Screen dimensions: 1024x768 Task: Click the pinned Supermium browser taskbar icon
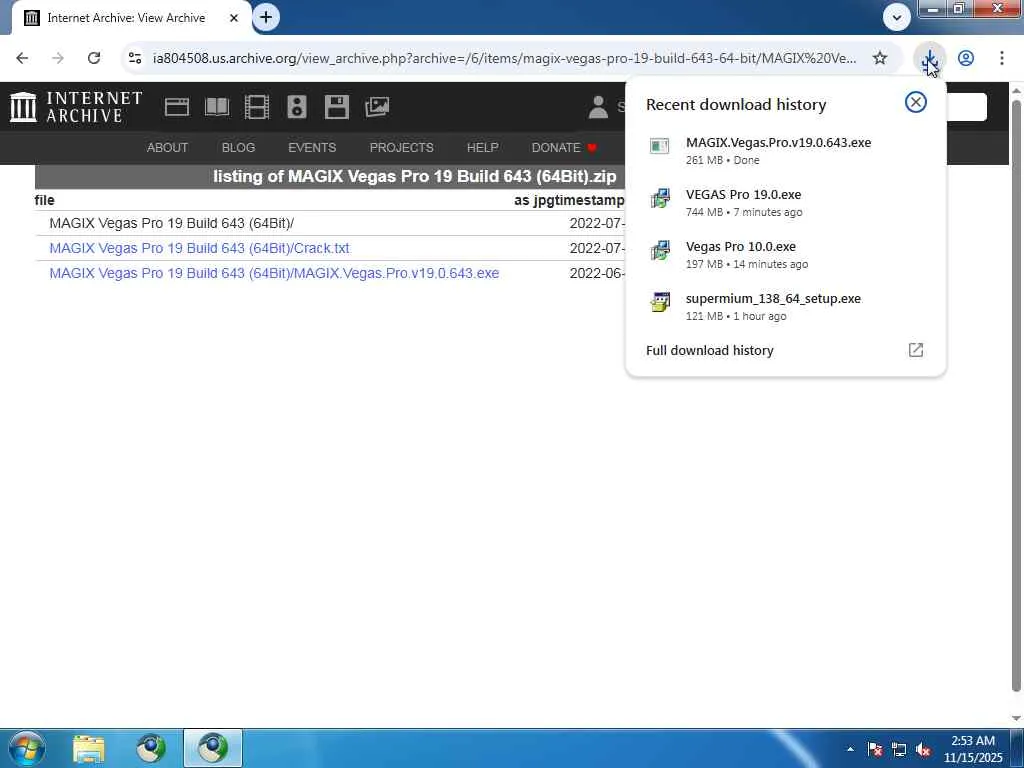tap(151, 748)
